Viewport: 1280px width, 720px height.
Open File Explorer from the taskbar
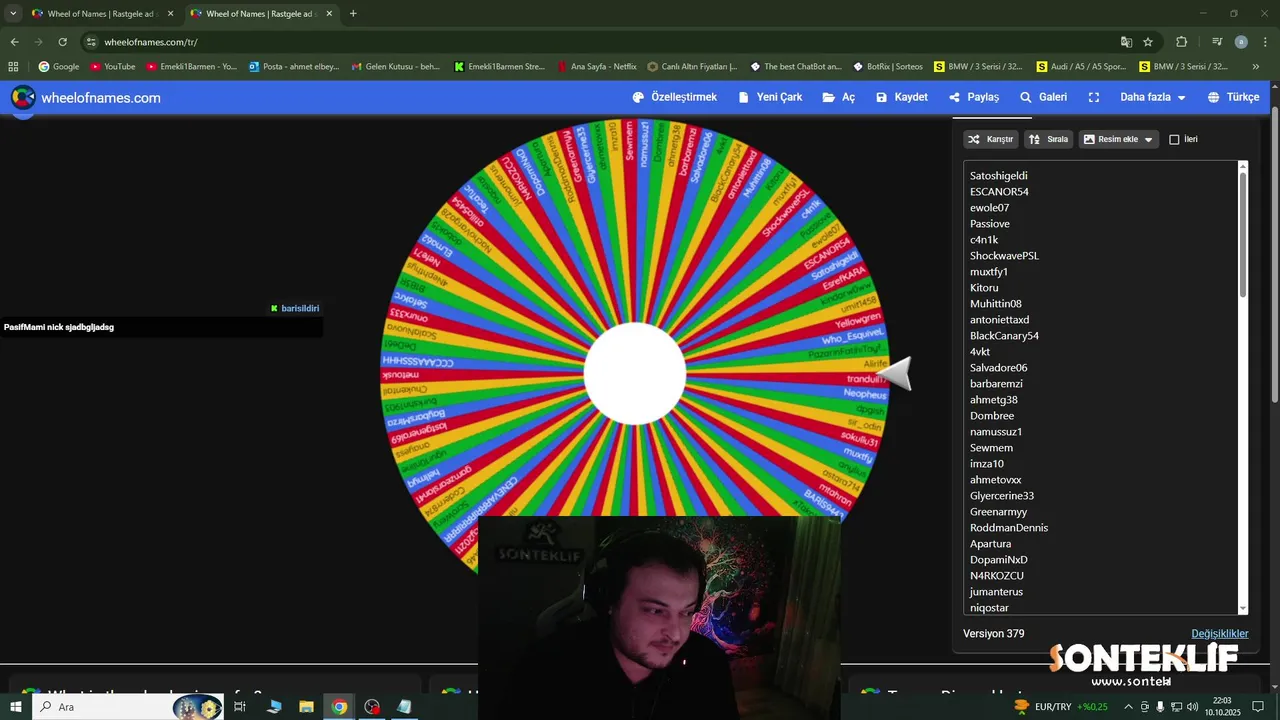(x=306, y=707)
